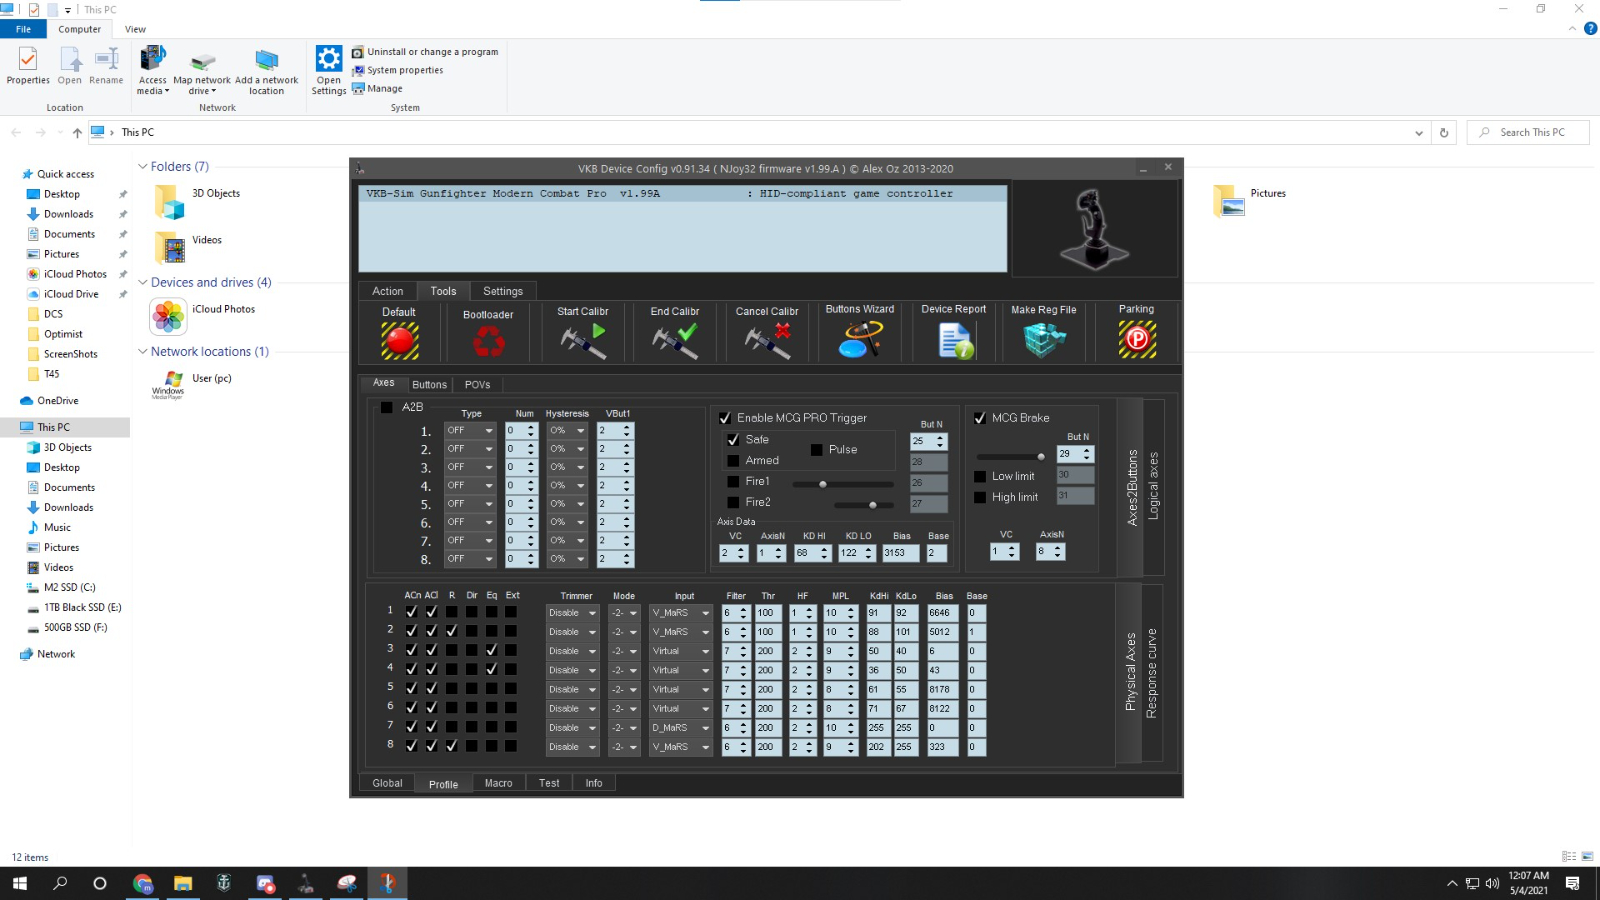Screen dimensions: 1600x900
Task: Open the Bootloader tool
Action: tap(488, 343)
